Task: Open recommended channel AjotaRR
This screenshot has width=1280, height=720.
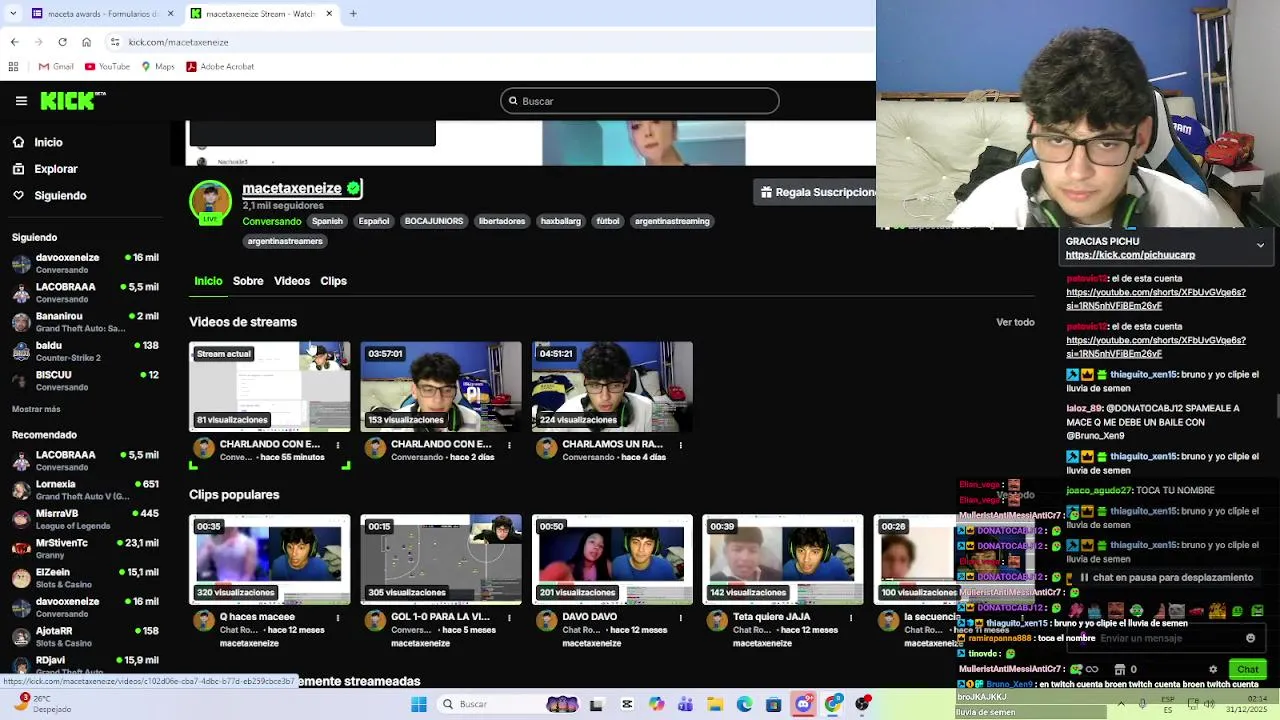Action: pos(86,636)
